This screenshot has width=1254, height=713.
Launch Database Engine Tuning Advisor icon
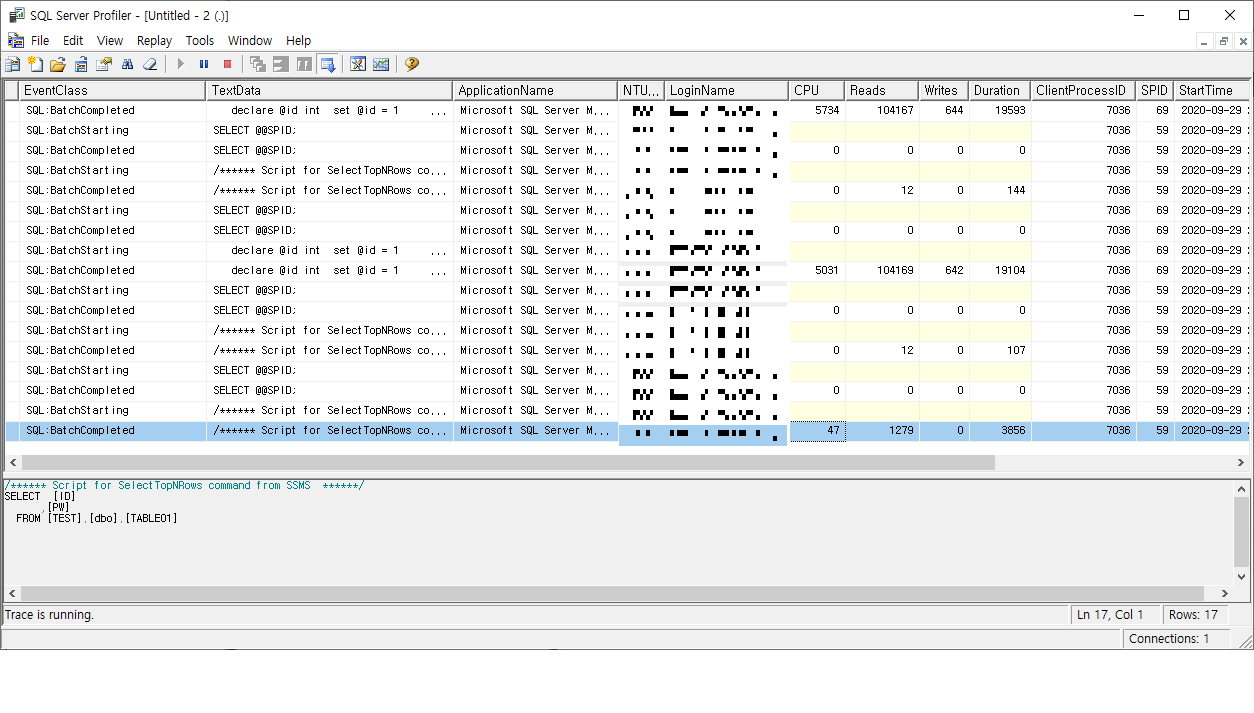click(358, 64)
